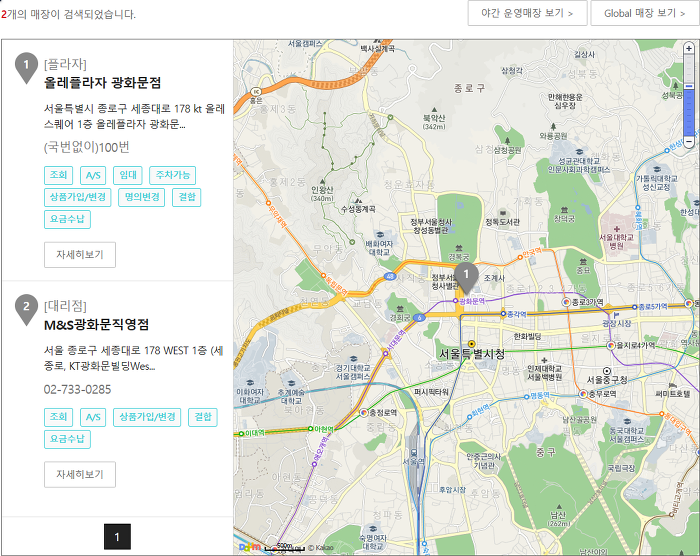
Task: Click the 을지로4가역 station label on map
Action: 636,345
